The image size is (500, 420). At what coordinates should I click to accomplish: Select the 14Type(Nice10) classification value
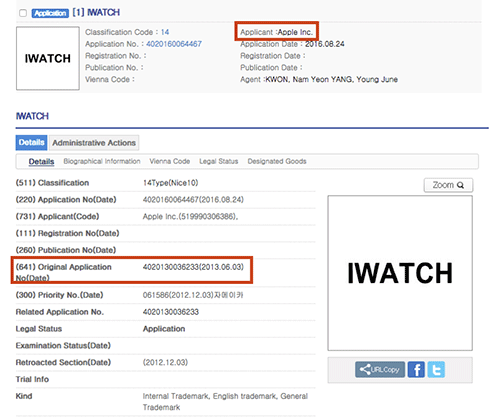click(171, 183)
